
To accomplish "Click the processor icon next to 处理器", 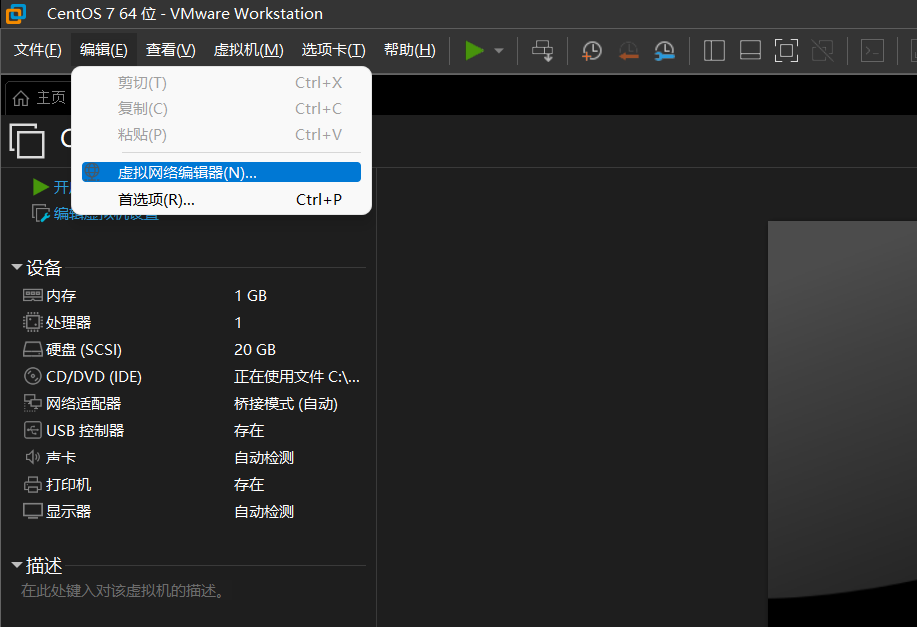I will click(33, 322).
